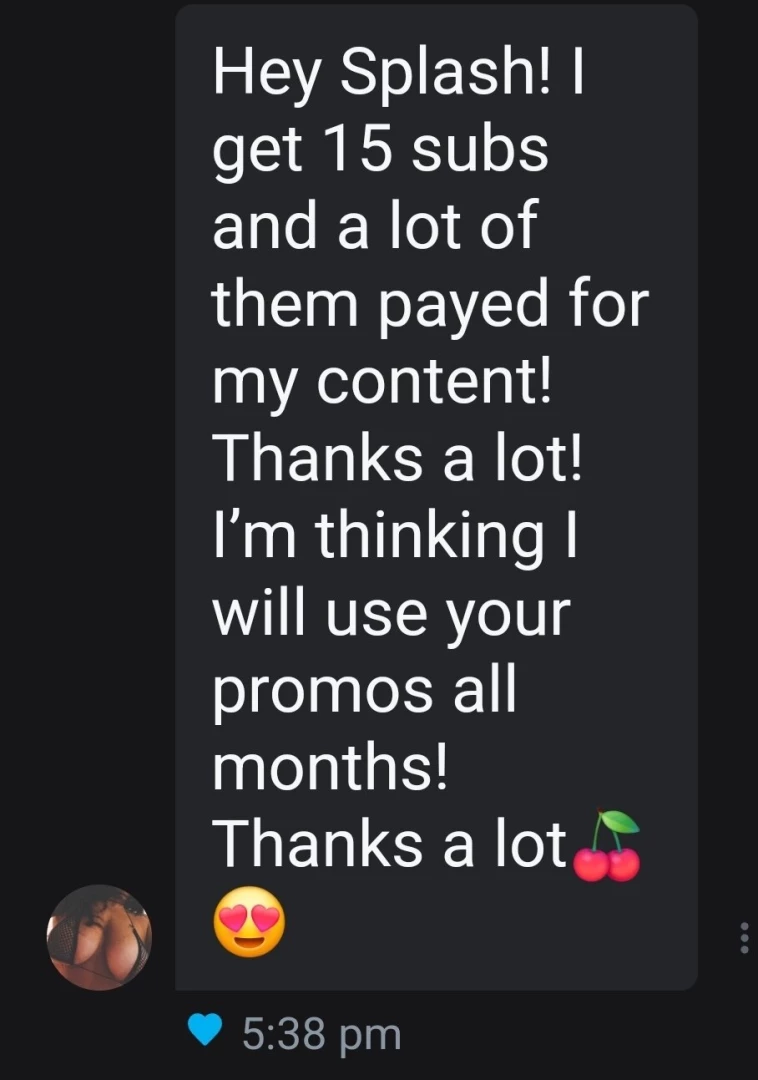Click the 5:38 pm timestamp

click(x=321, y=1033)
